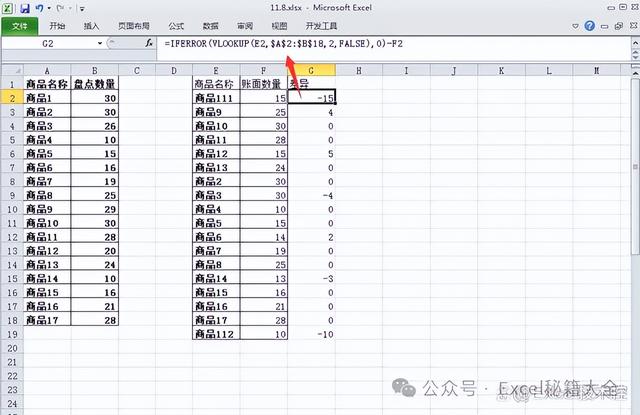This screenshot has height=415, width=640.
Task: Click the workbook minimize icon under title bar
Action: [x=604, y=27]
